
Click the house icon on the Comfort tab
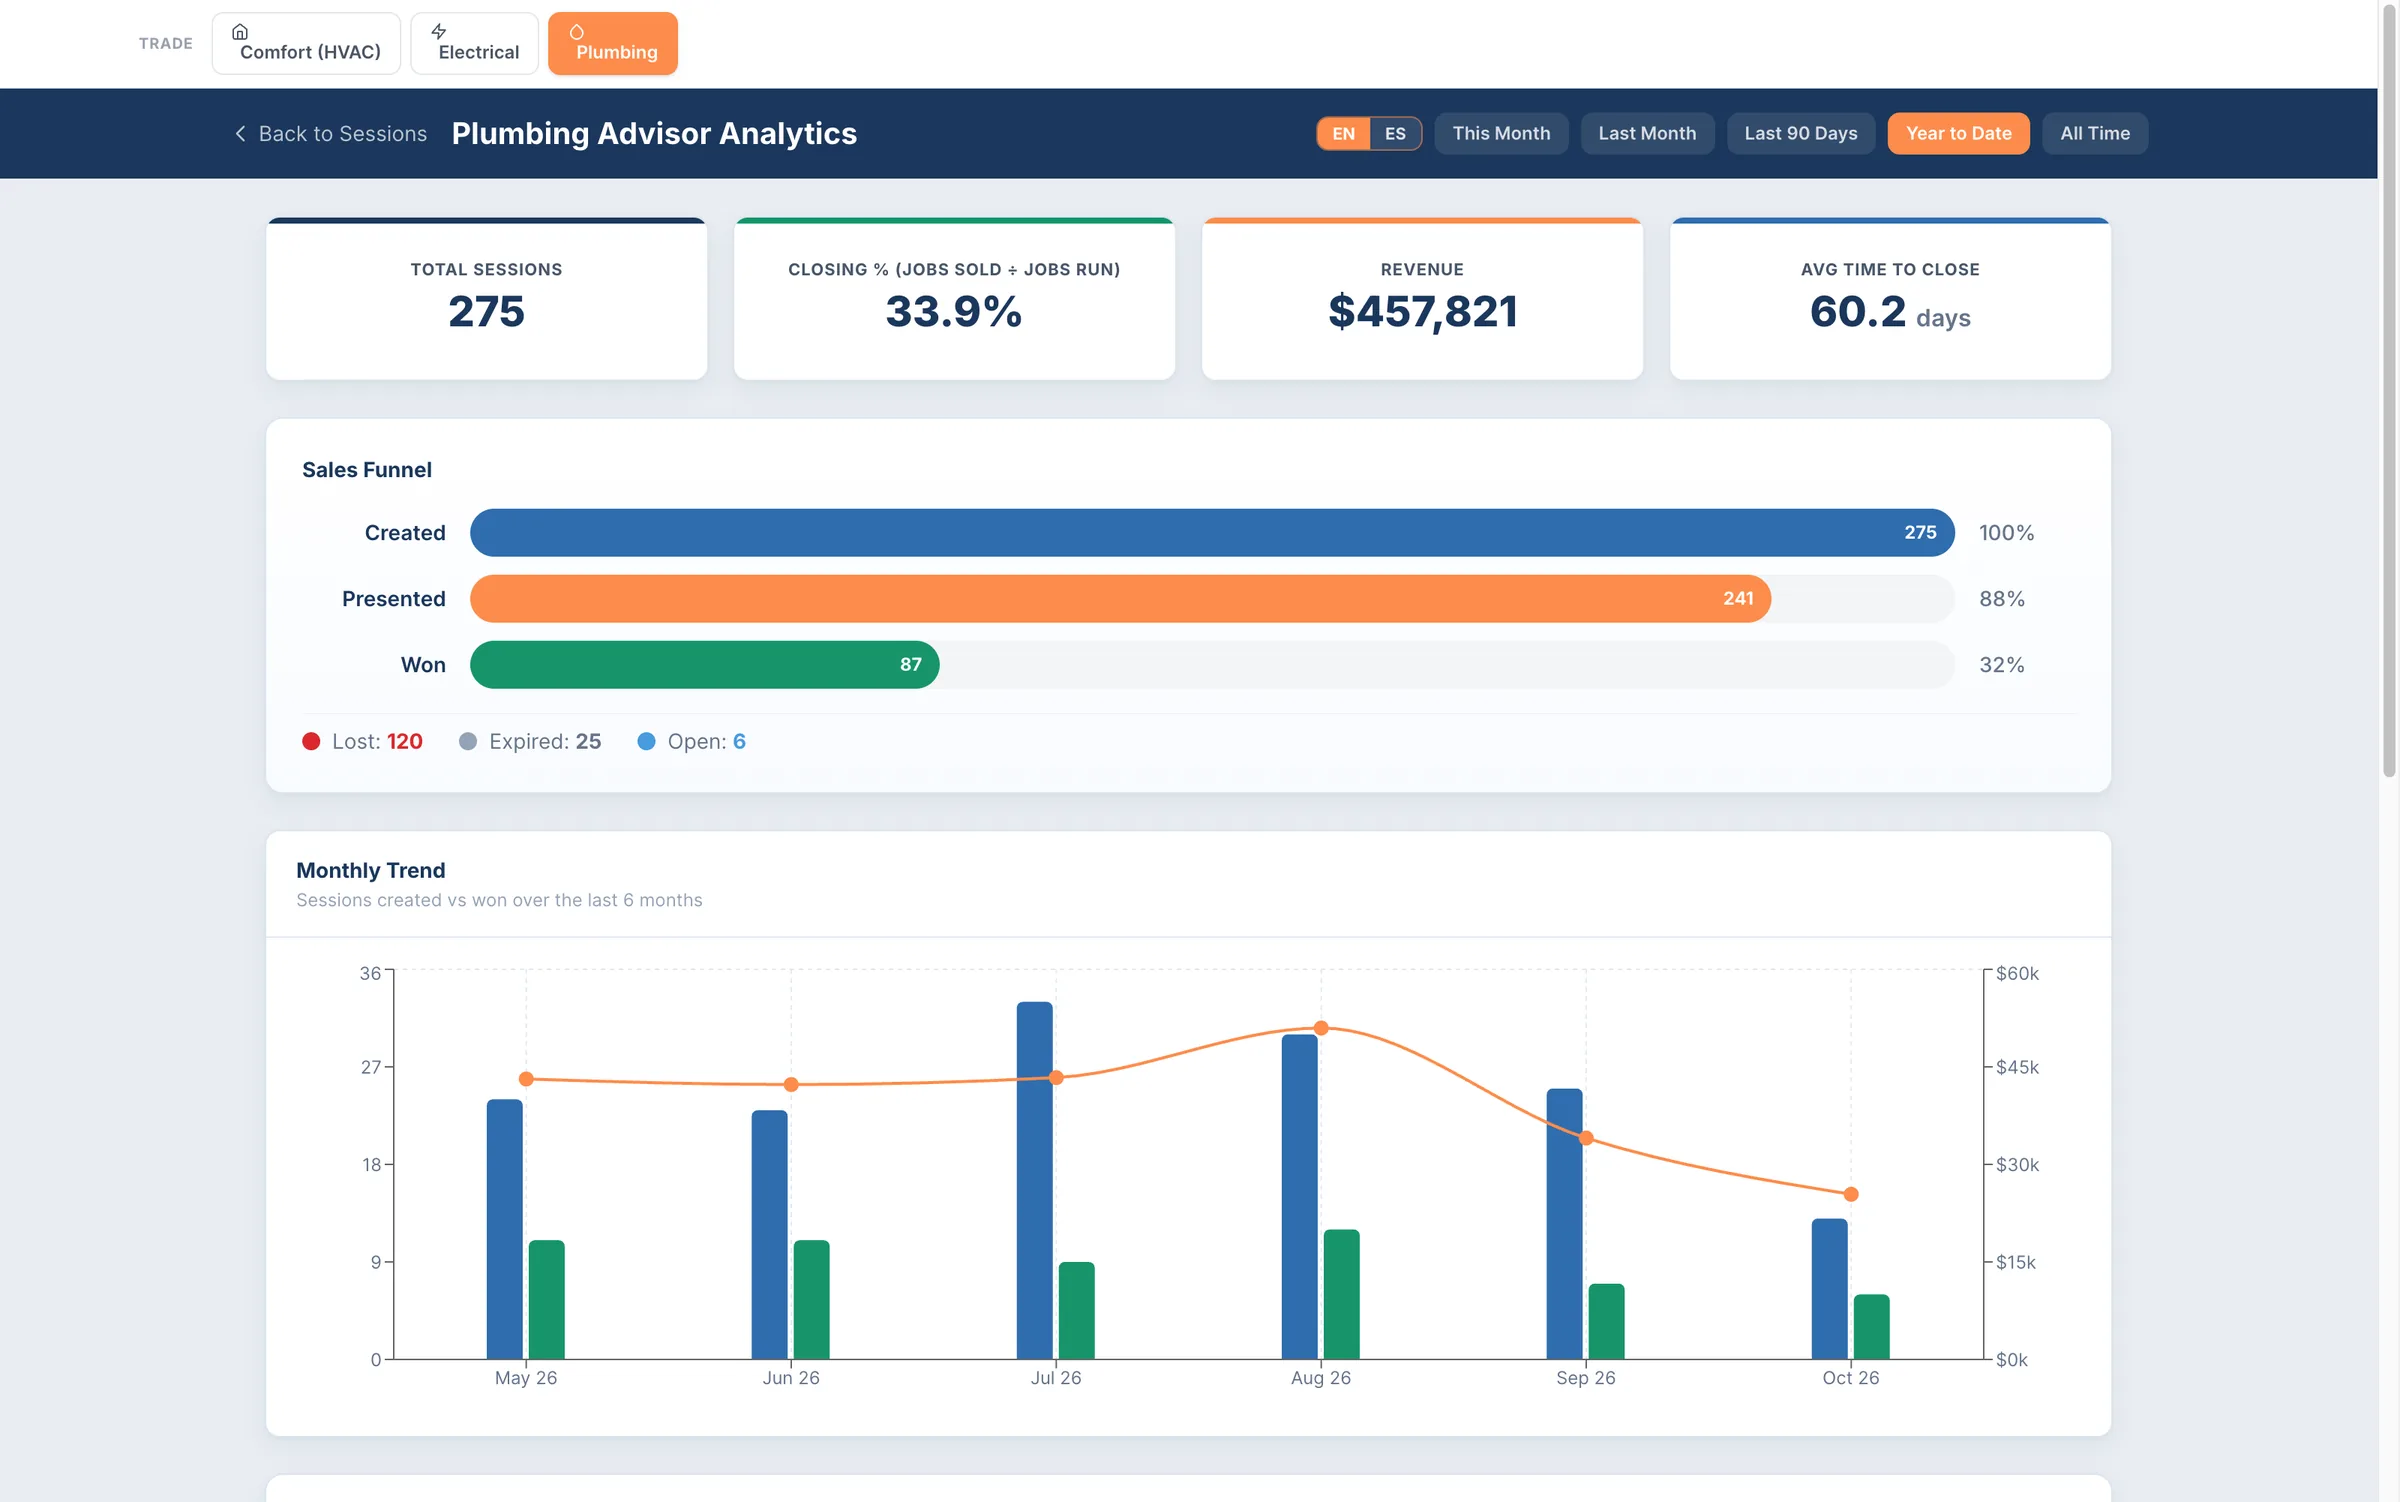coord(240,31)
